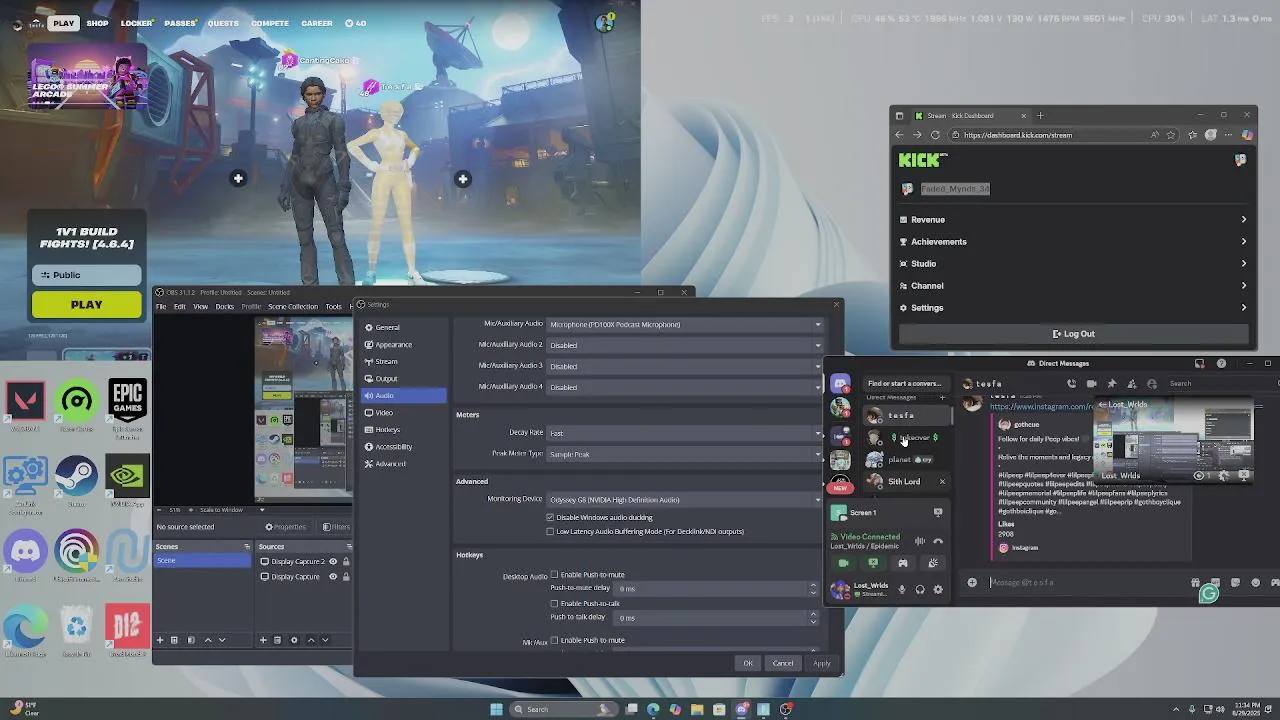The image size is (1280, 720).
Task: Open the Output settings page in OBS
Action: coord(404,378)
